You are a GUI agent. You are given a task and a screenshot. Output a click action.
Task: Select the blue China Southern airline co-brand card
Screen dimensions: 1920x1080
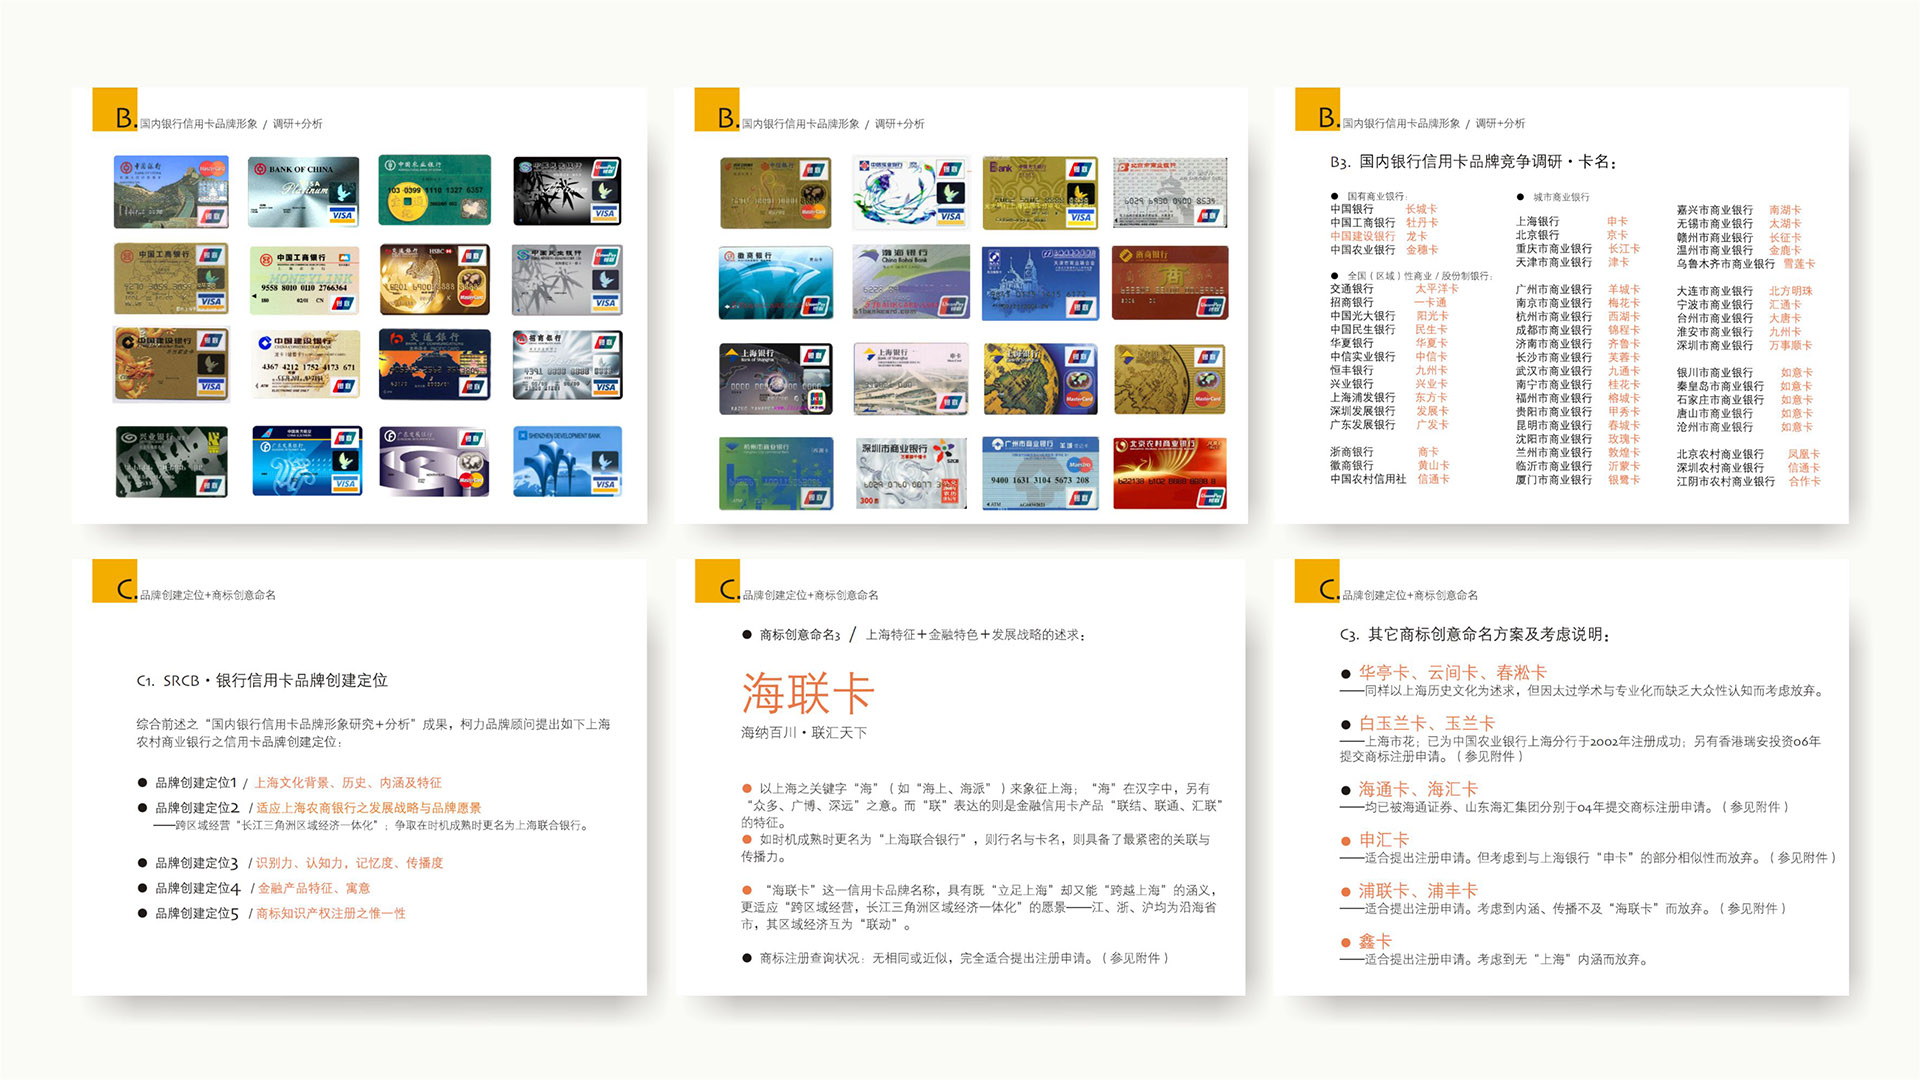tap(306, 461)
